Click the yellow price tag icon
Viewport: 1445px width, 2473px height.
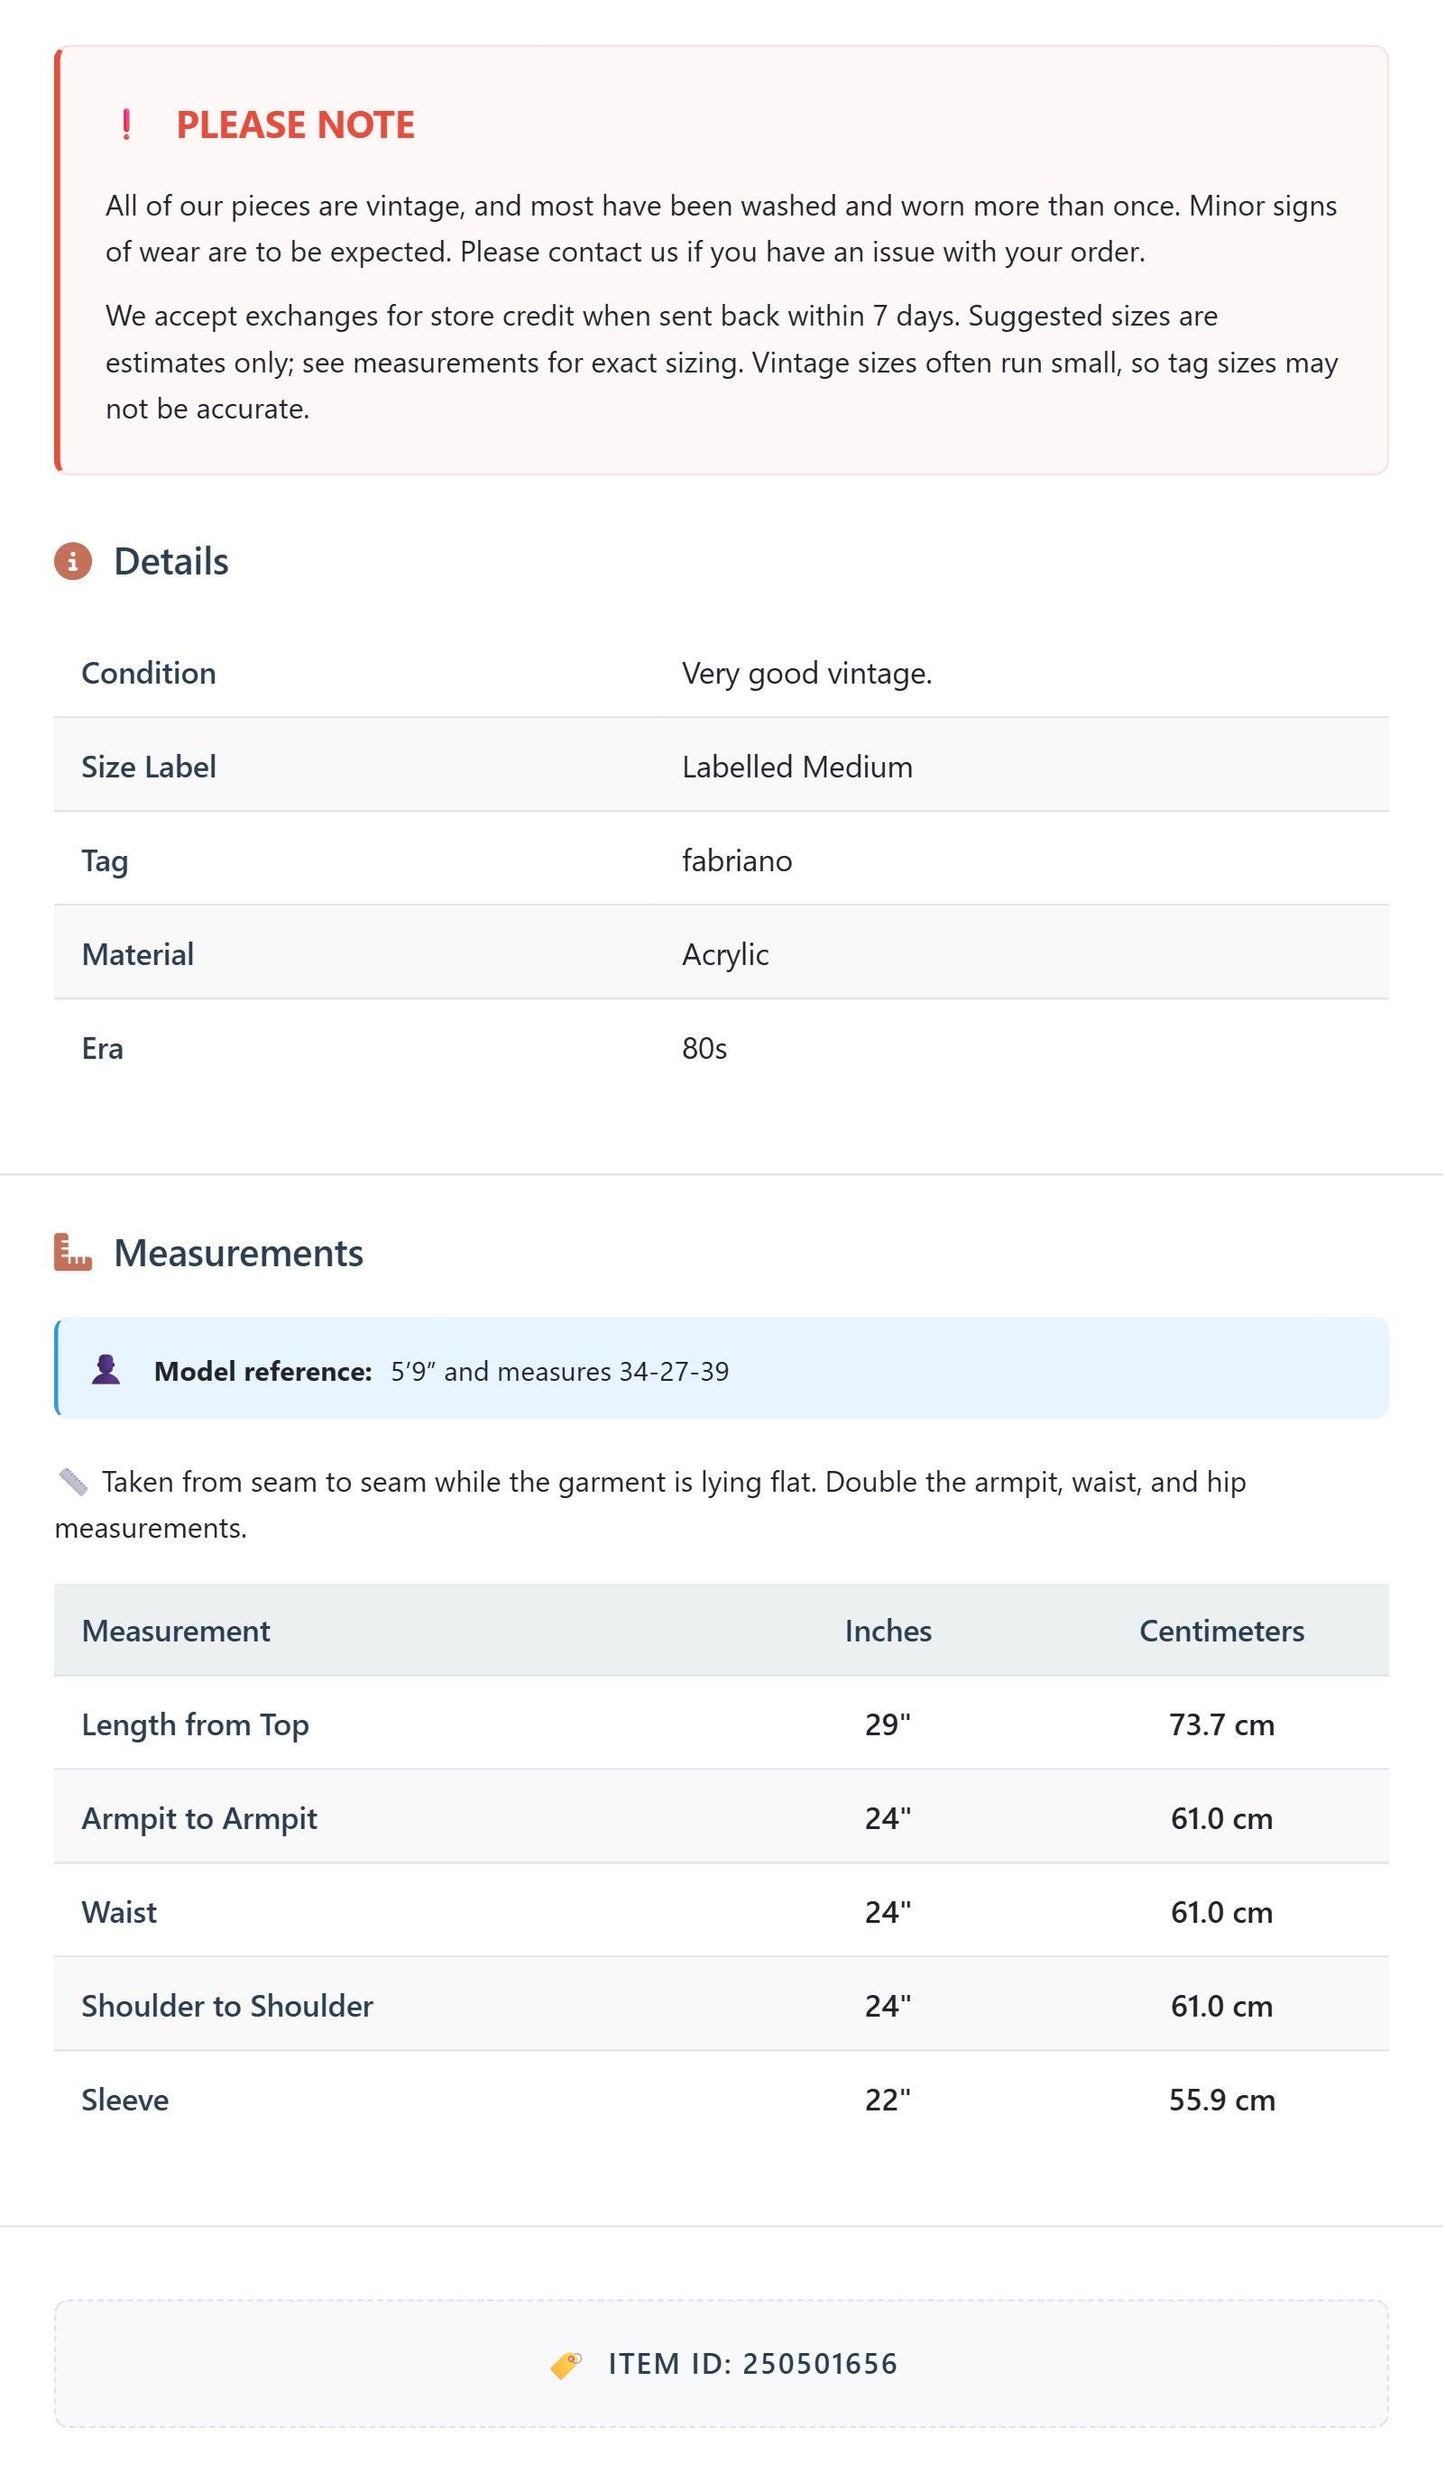(566, 2365)
